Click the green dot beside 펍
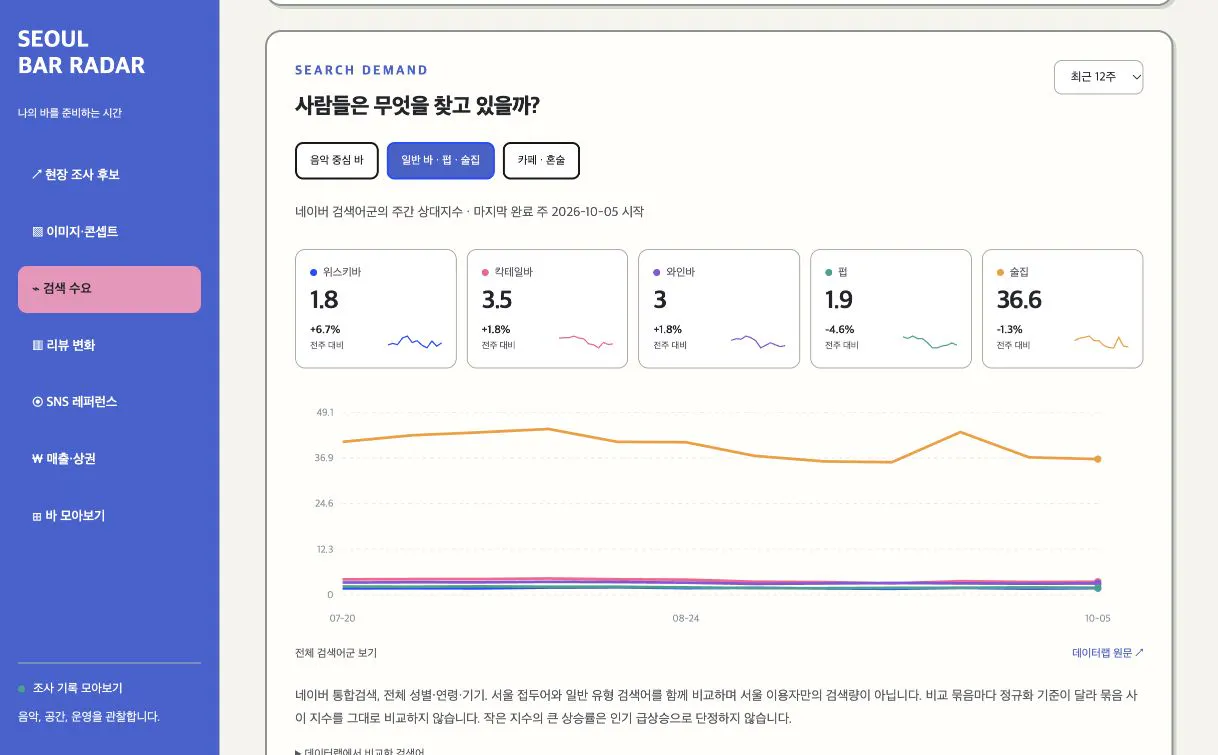1218x755 pixels. pos(829,272)
